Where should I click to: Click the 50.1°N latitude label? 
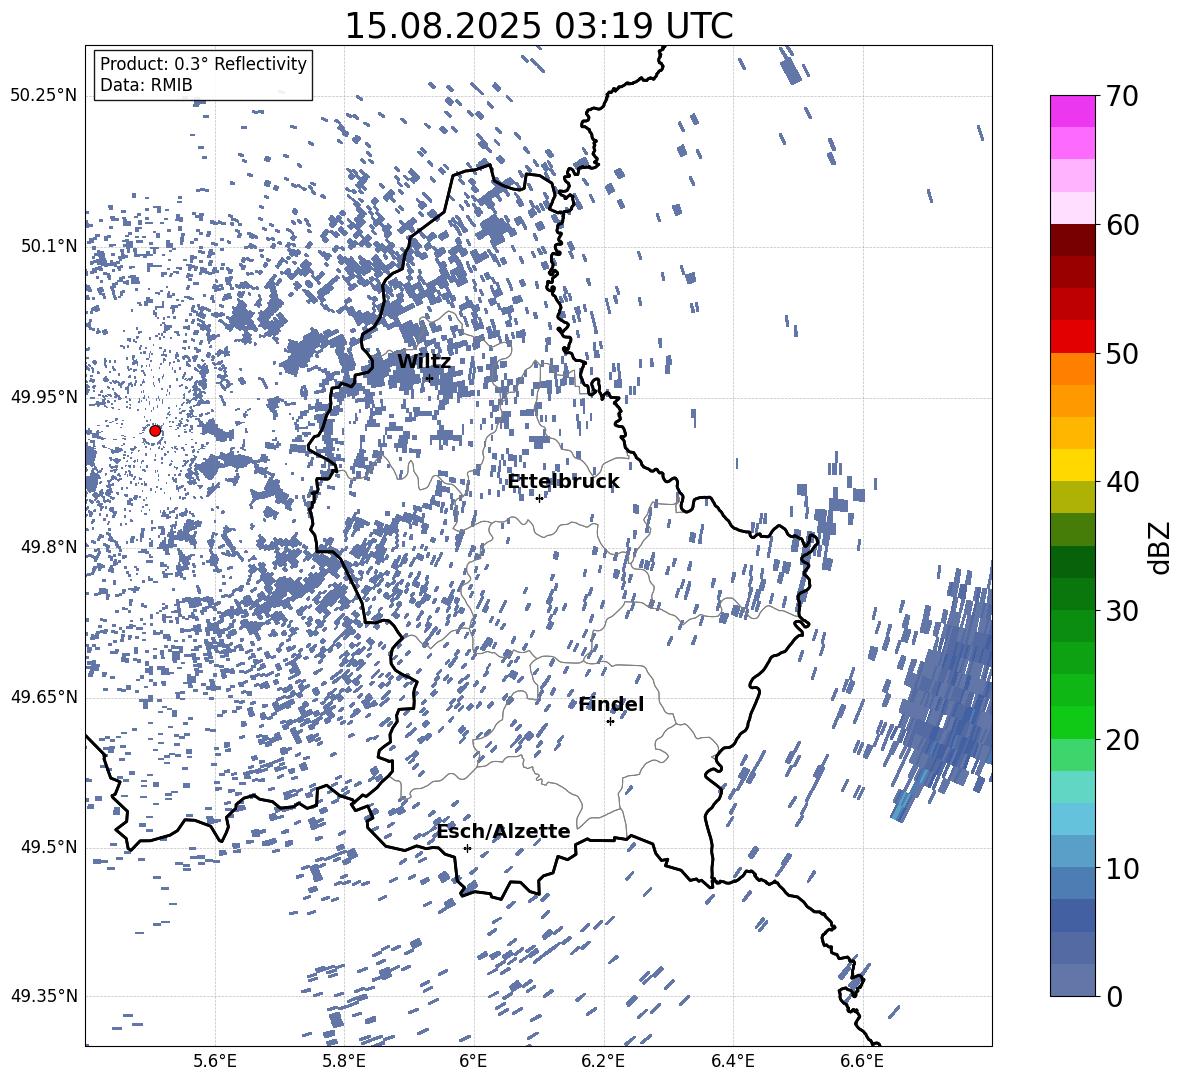tap(50, 246)
